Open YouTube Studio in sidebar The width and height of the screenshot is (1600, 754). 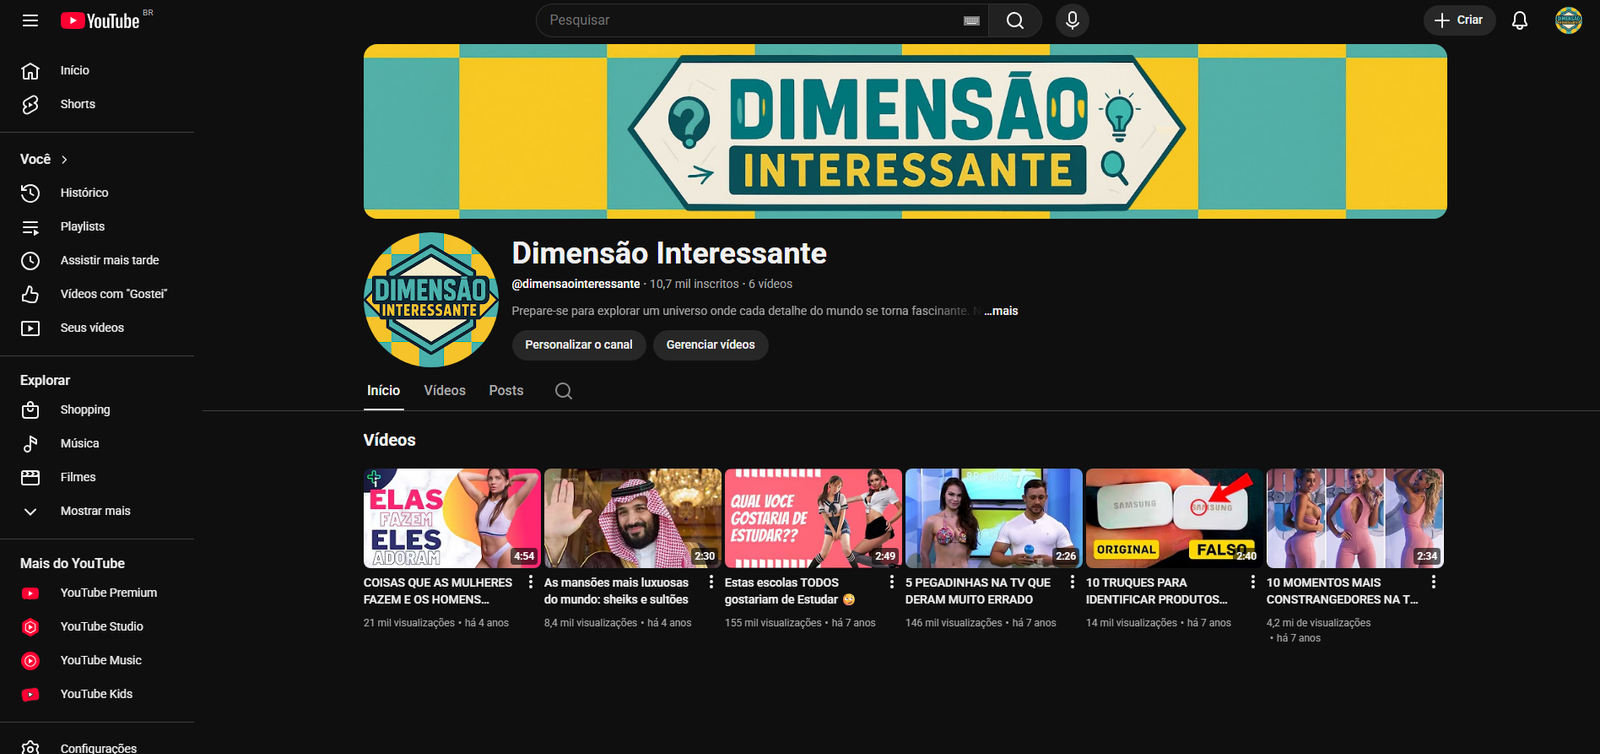[101, 627]
